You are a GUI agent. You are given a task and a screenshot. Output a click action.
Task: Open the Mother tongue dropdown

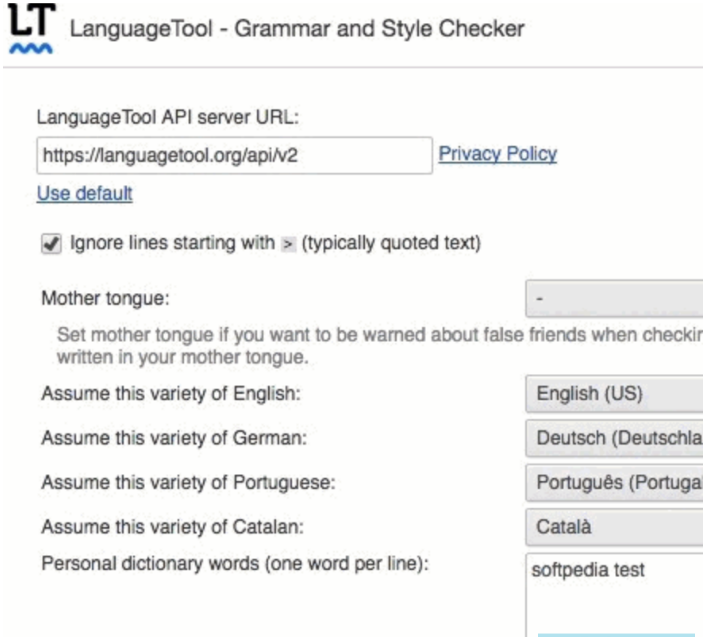[614, 298]
